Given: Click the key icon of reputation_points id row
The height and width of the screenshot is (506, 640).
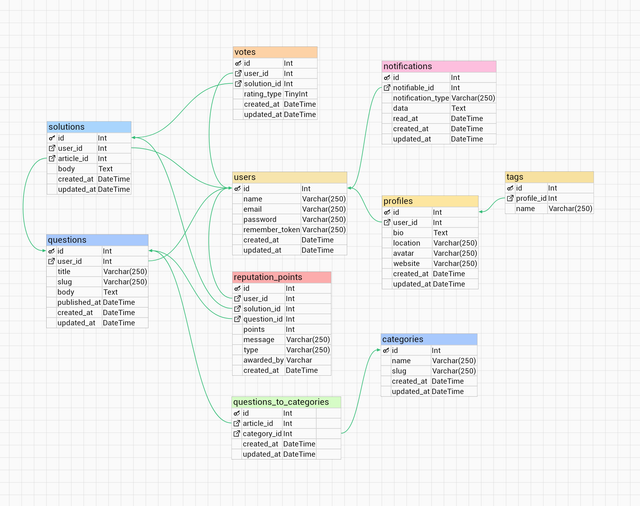Looking at the screenshot, I should pos(238,289).
